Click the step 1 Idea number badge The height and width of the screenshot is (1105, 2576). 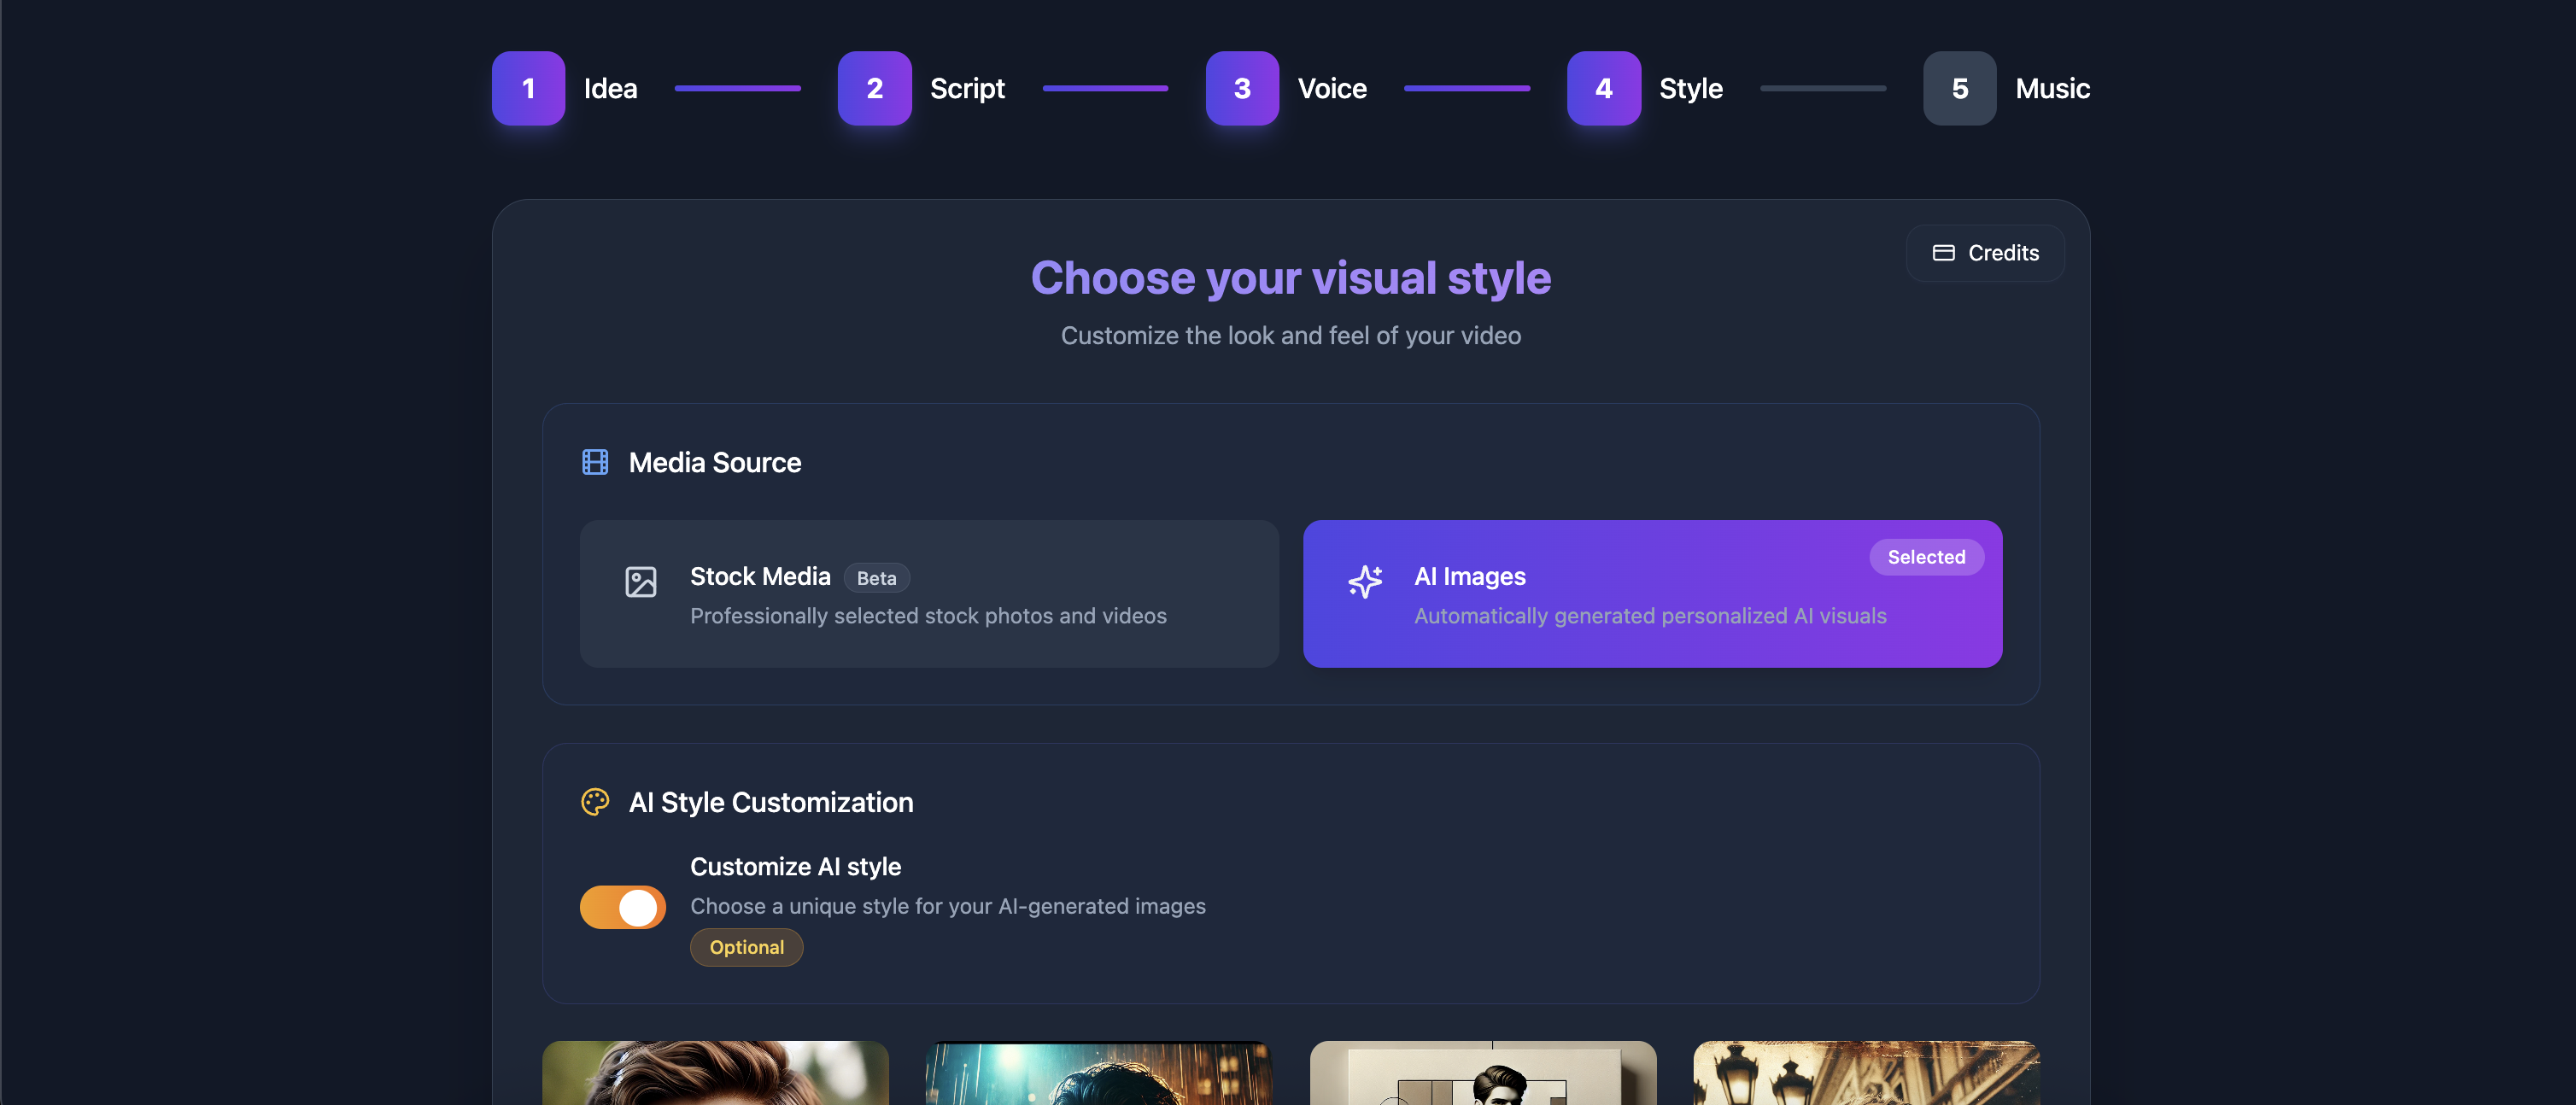[528, 88]
